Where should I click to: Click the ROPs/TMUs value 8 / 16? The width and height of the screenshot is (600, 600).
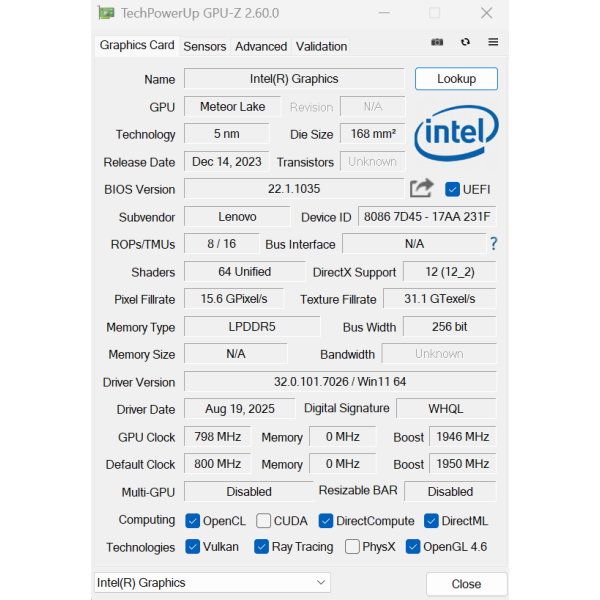(222, 244)
